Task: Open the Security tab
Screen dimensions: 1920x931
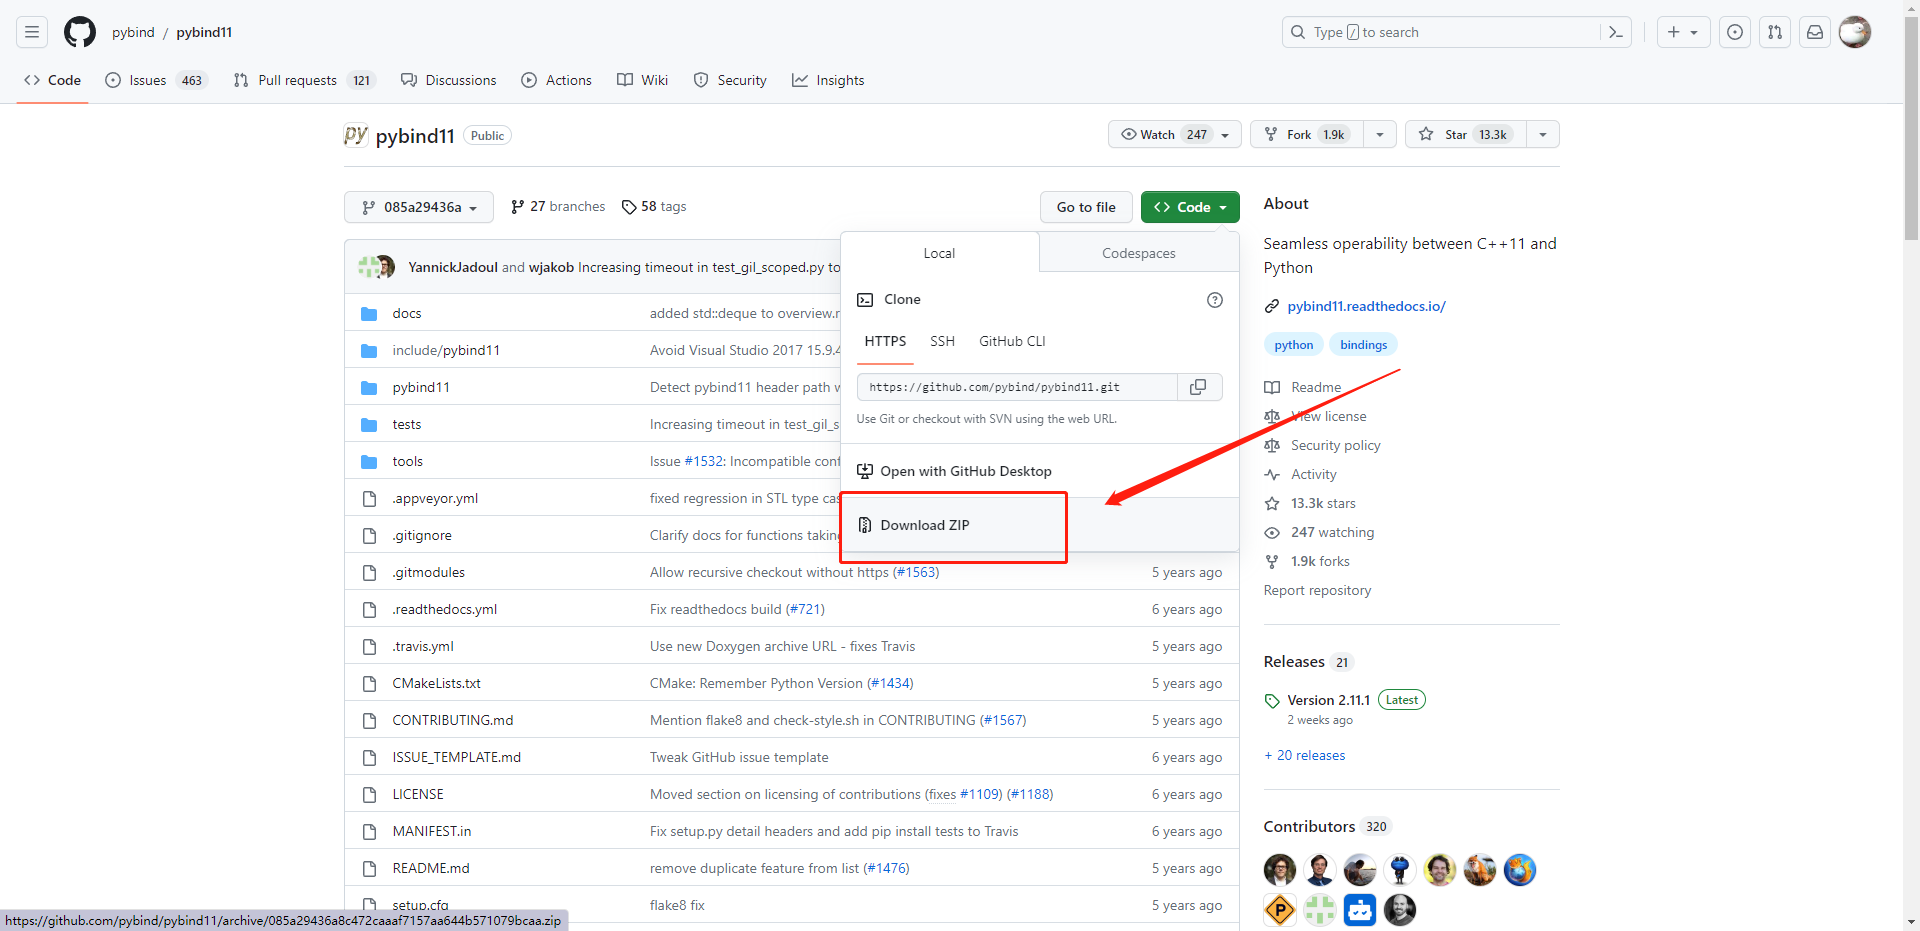Action: pos(731,80)
